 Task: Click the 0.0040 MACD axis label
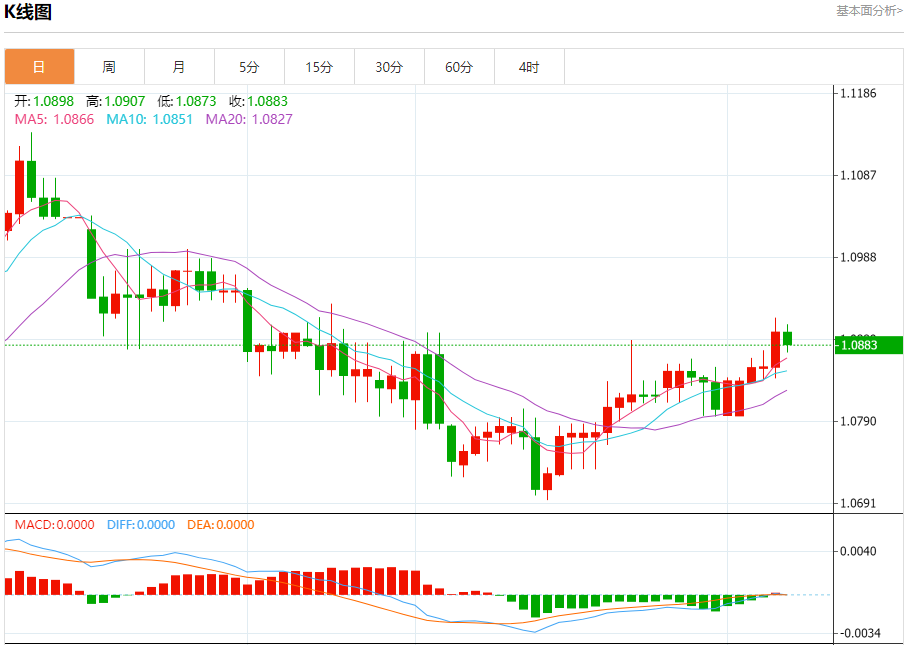point(858,551)
